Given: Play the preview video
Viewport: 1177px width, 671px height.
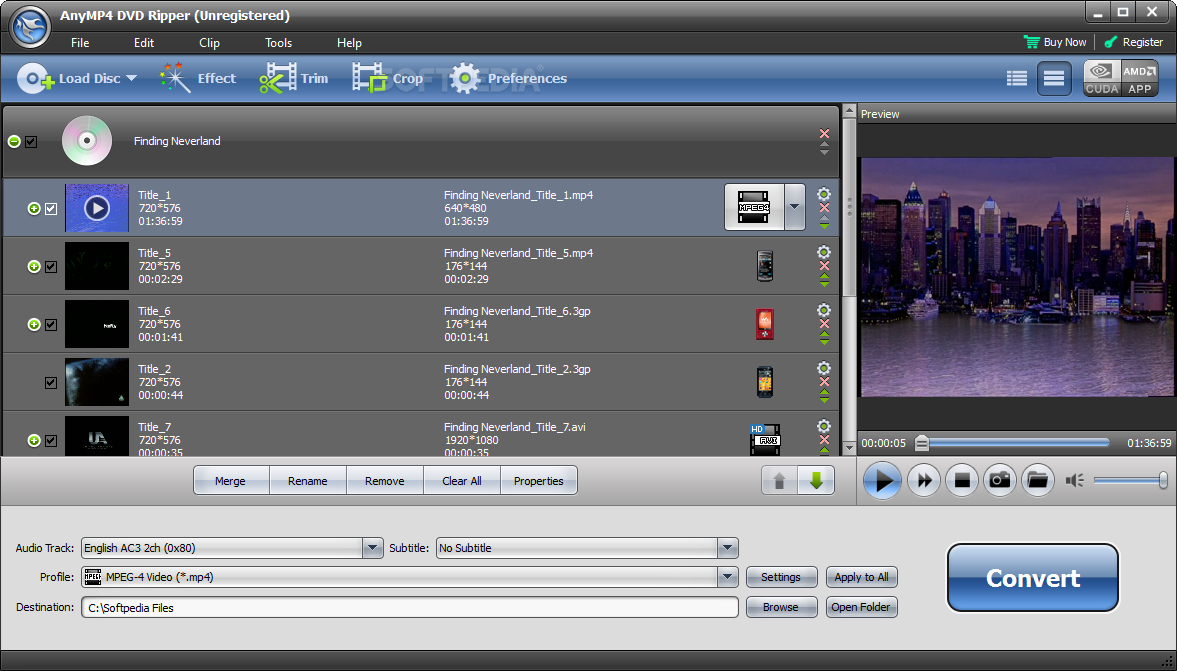Looking at the screenshot, I should click(882, 480).
